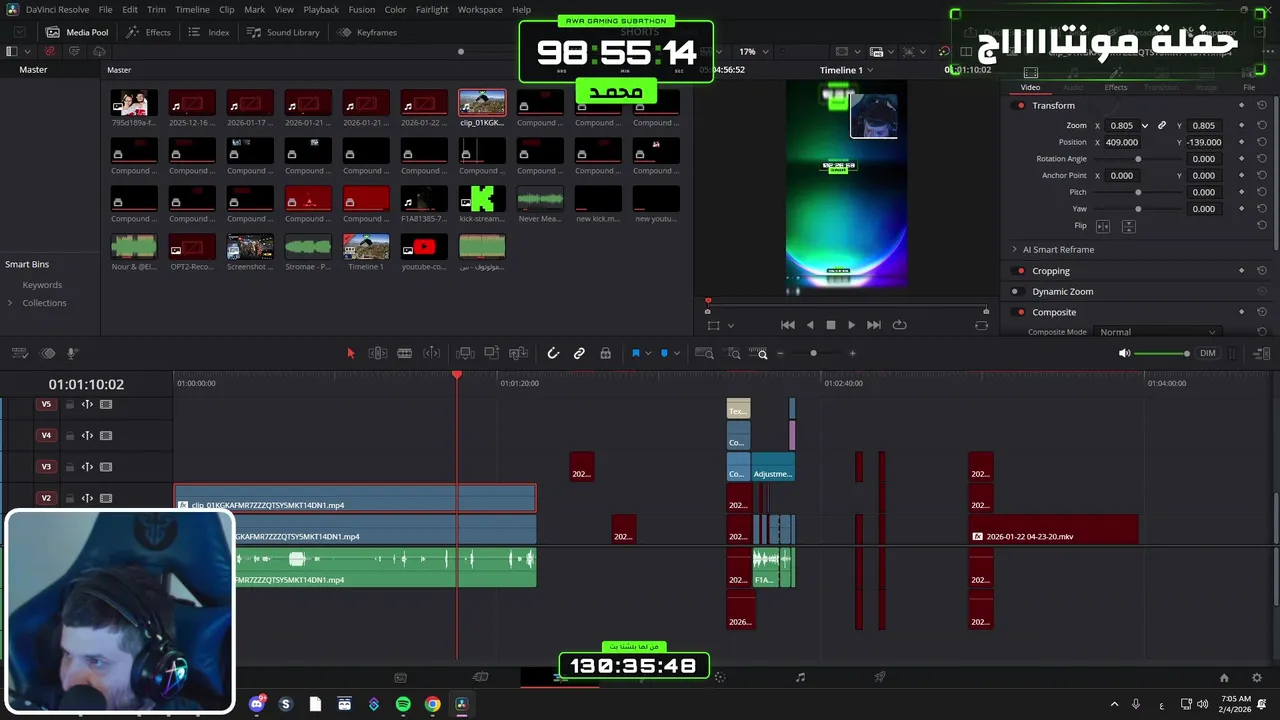
Task: Click the audio voiceover microphone icon
Action: tap(72, 353)
